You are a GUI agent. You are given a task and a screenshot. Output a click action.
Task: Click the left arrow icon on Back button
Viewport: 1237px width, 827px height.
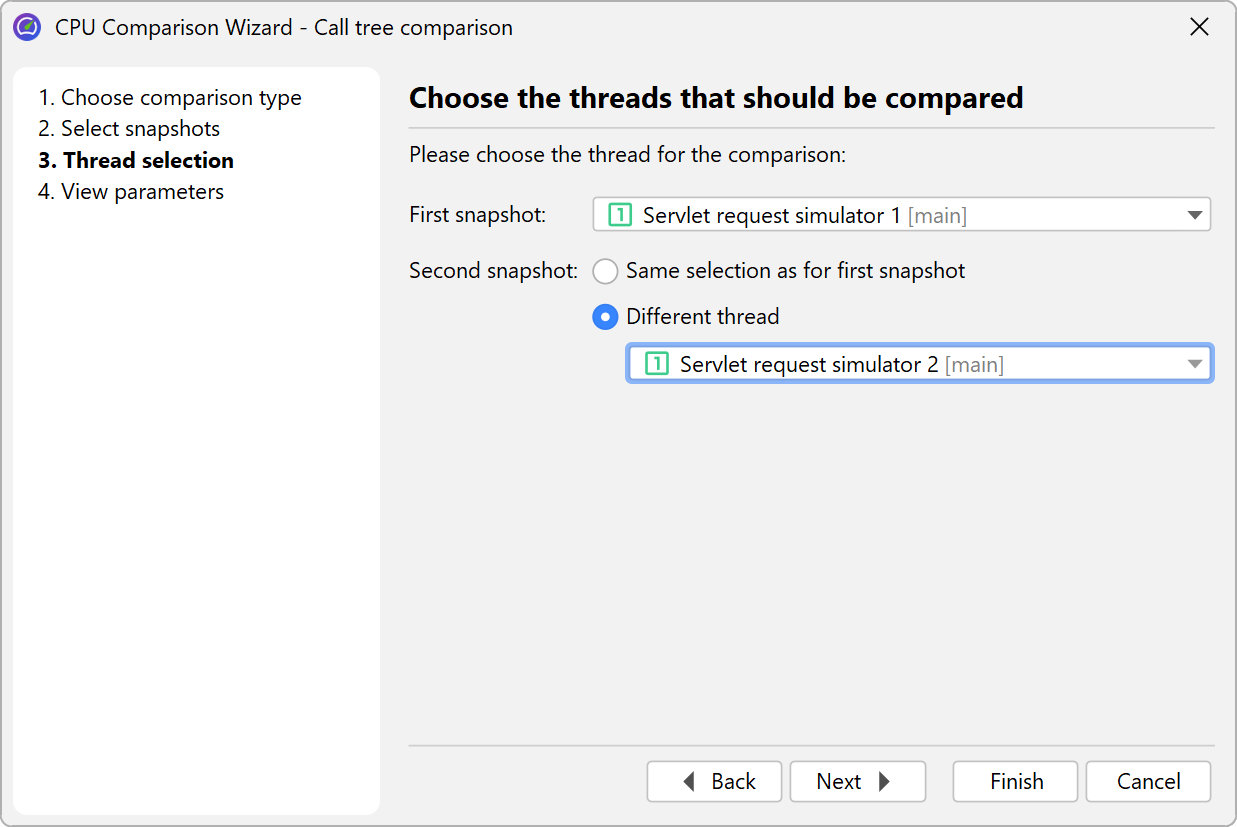[689, 782]
